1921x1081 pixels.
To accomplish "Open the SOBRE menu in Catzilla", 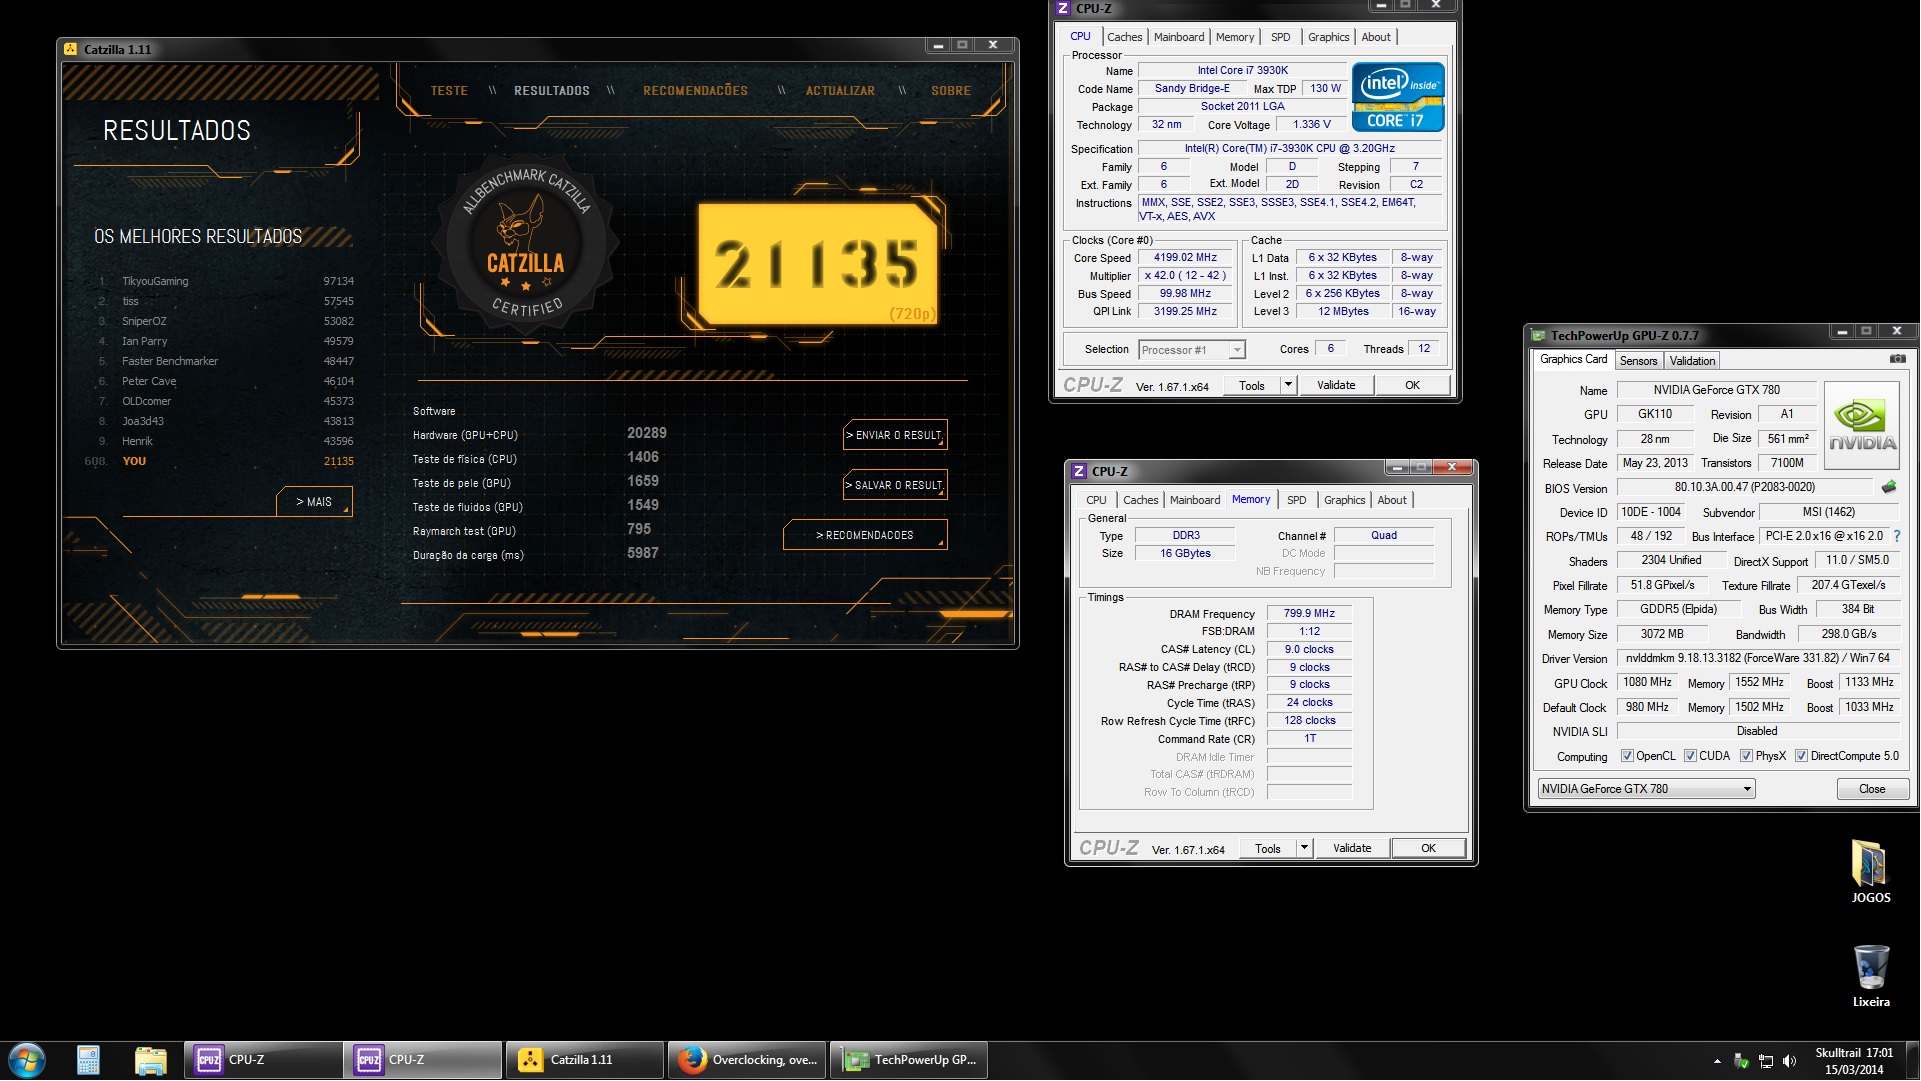I will tap(951, 91).
